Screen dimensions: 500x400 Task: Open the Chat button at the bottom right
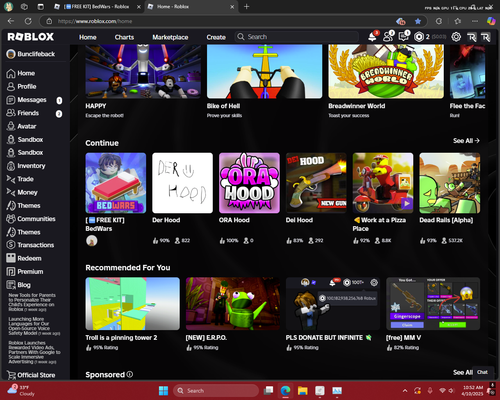pyautogui.click(x=482, y=372)
